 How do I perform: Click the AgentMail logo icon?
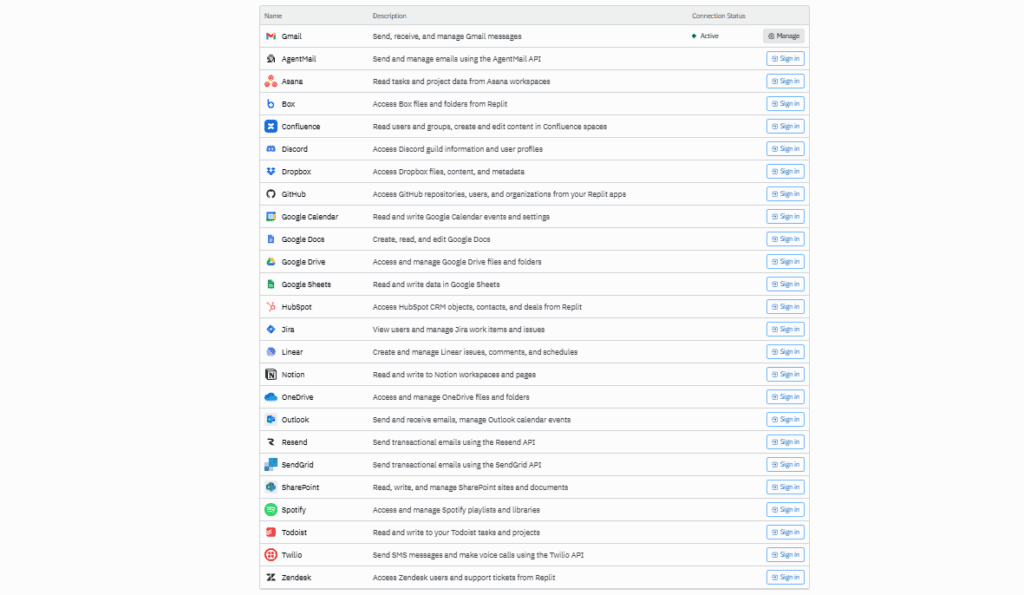point(270,59)
